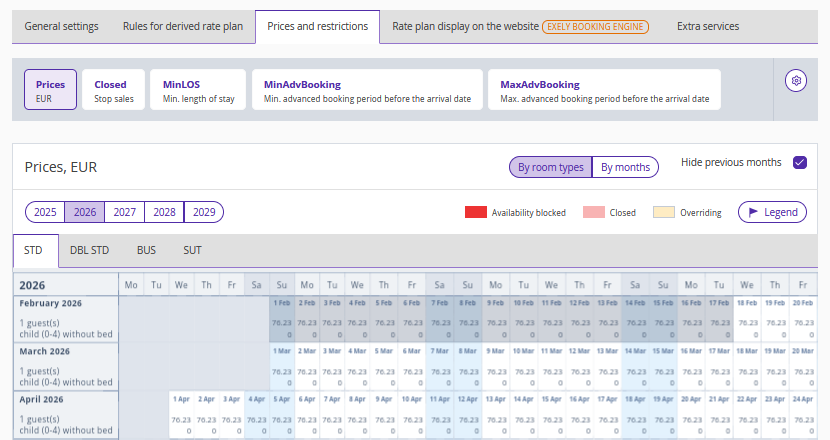Click the red Availability blocked swatch

[475, 212]
